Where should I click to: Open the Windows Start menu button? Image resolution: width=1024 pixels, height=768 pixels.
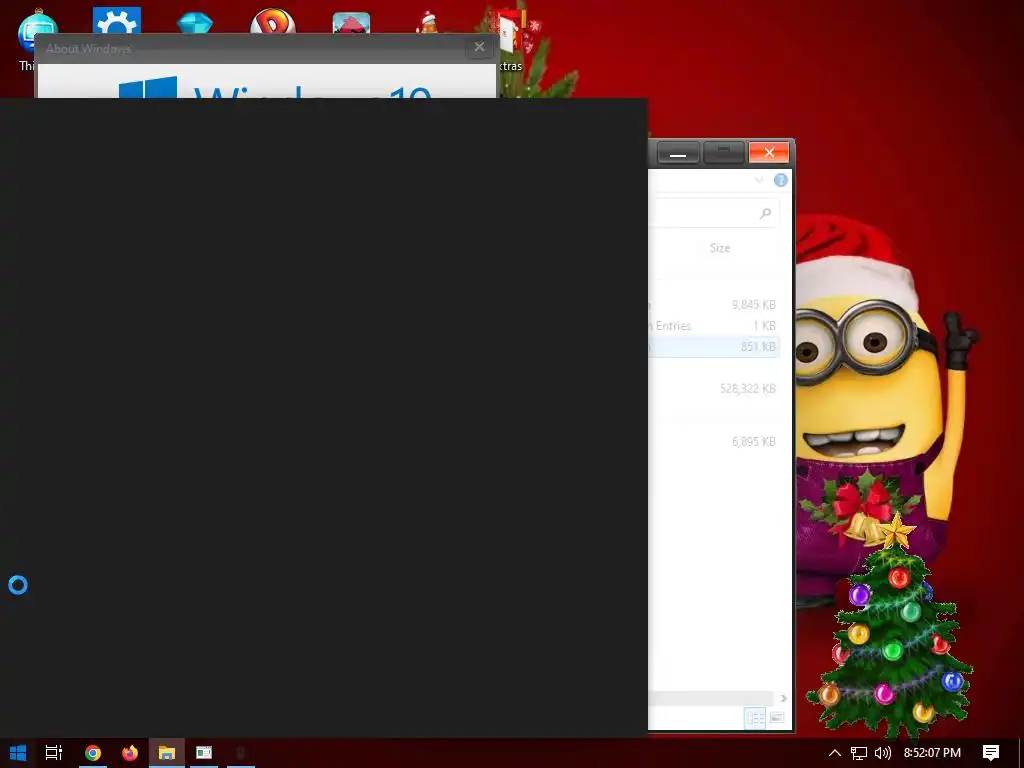(x=18, y=753)
